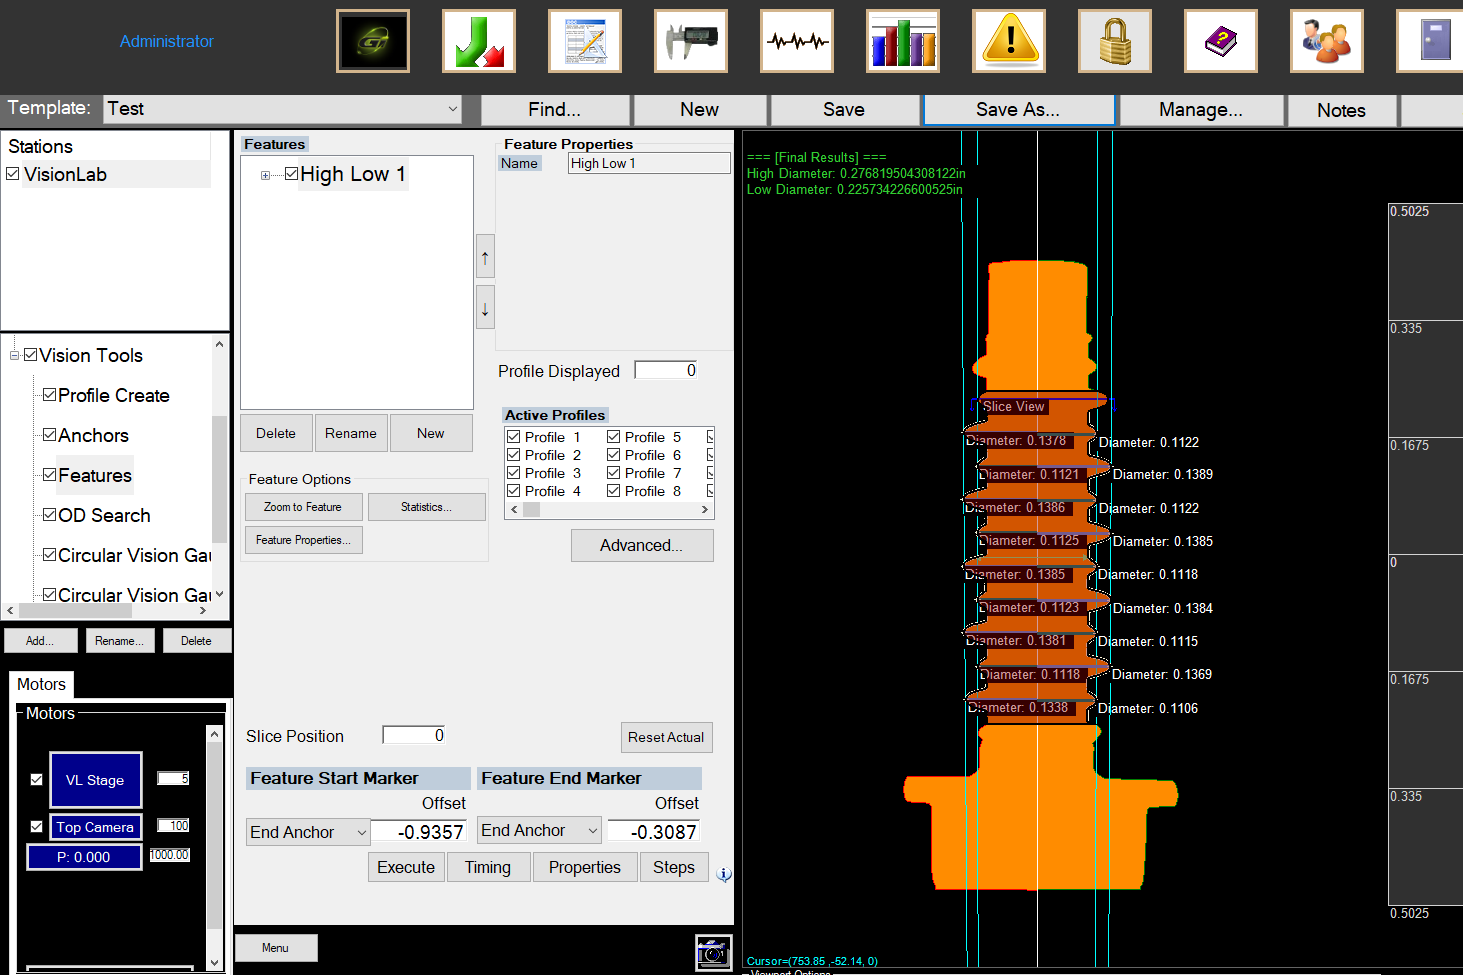Click the users management icon
This screenshot has height=975, width=1463.
[x=1327, y=41]
